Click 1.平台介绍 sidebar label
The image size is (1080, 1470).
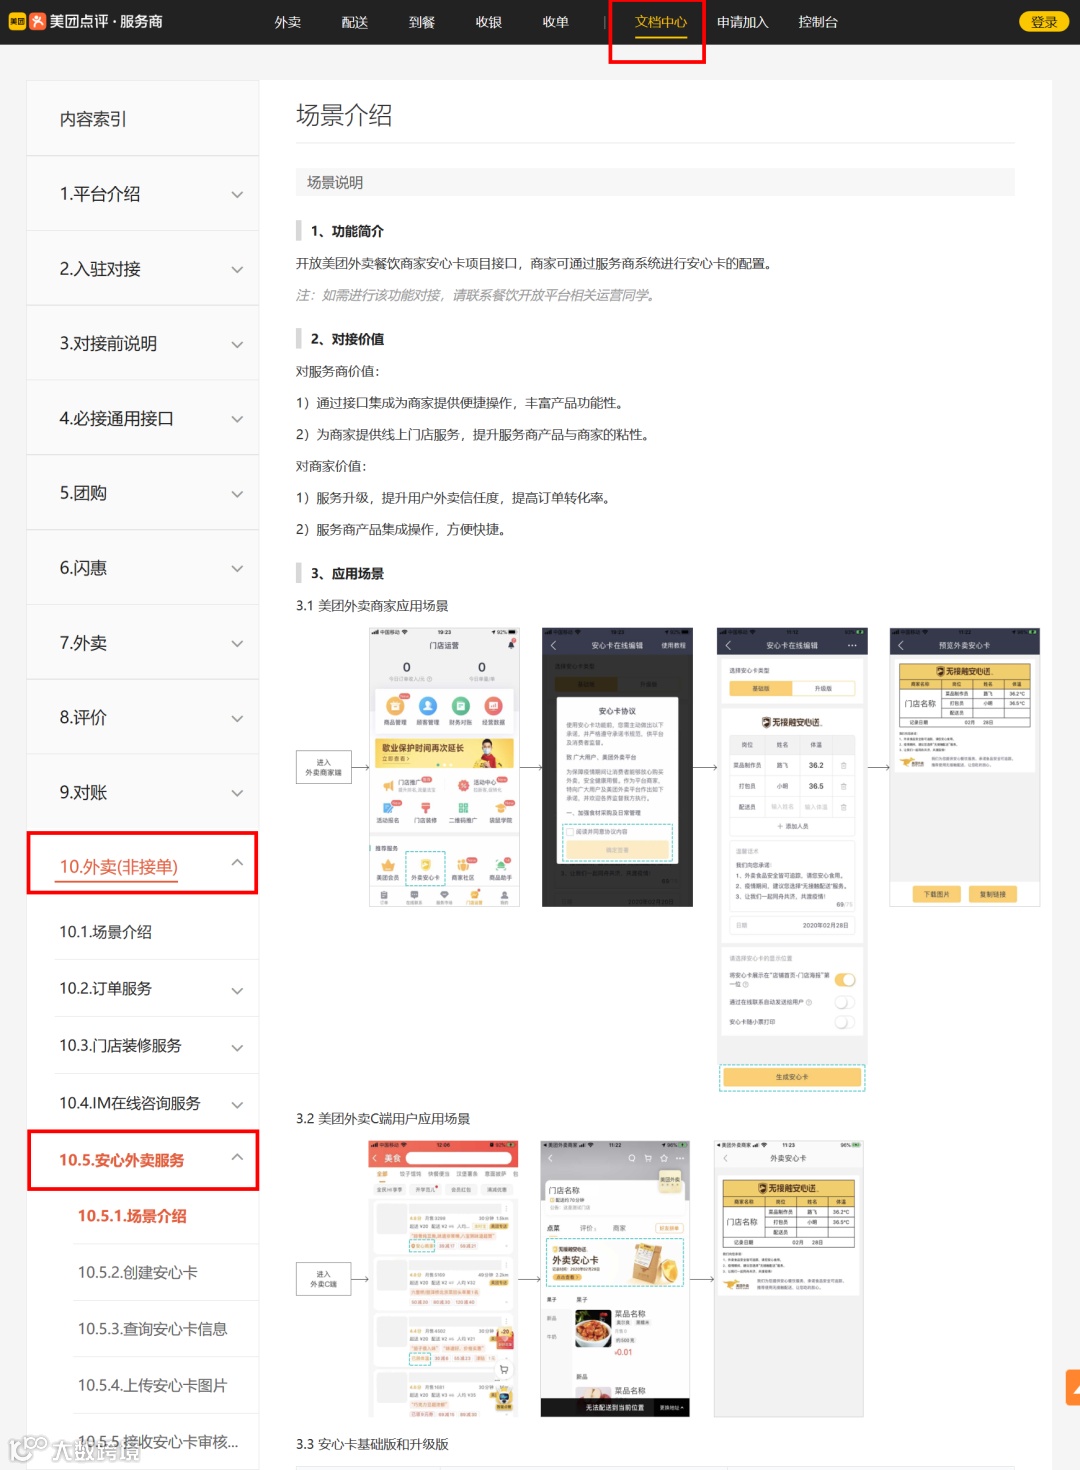coord(100,194)
